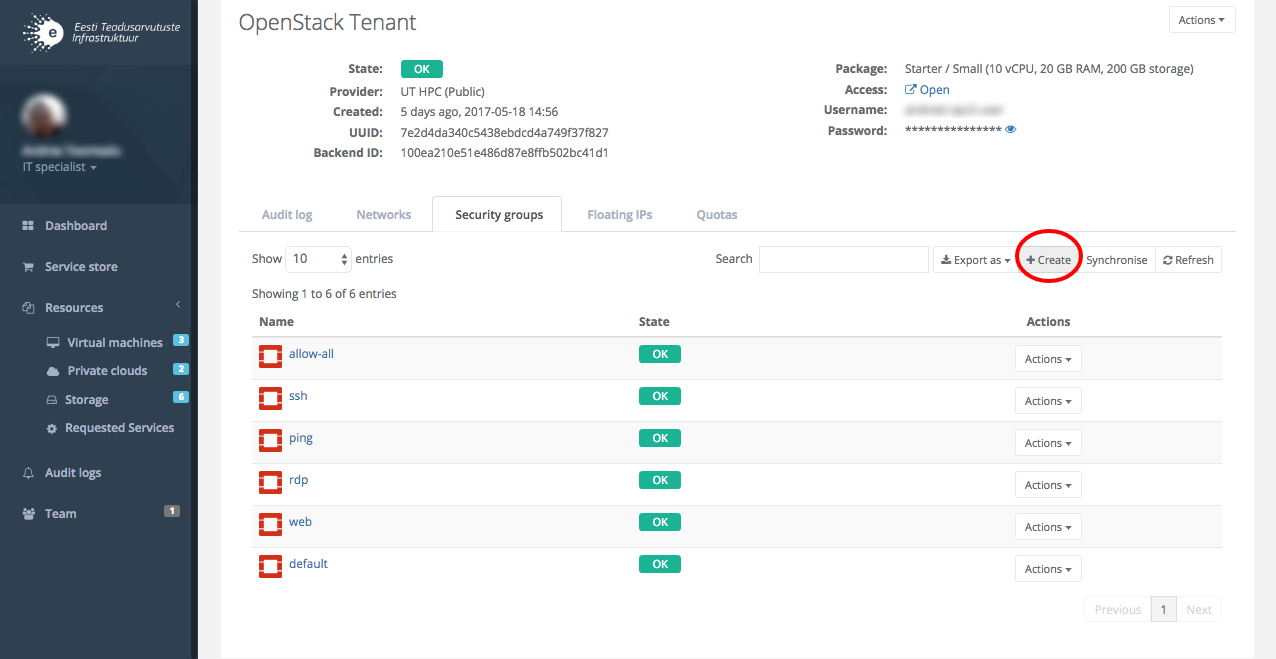1276x659 pixels.
Task: Open the Actions dropdown for allow-all
Action: coord(1048,359)
